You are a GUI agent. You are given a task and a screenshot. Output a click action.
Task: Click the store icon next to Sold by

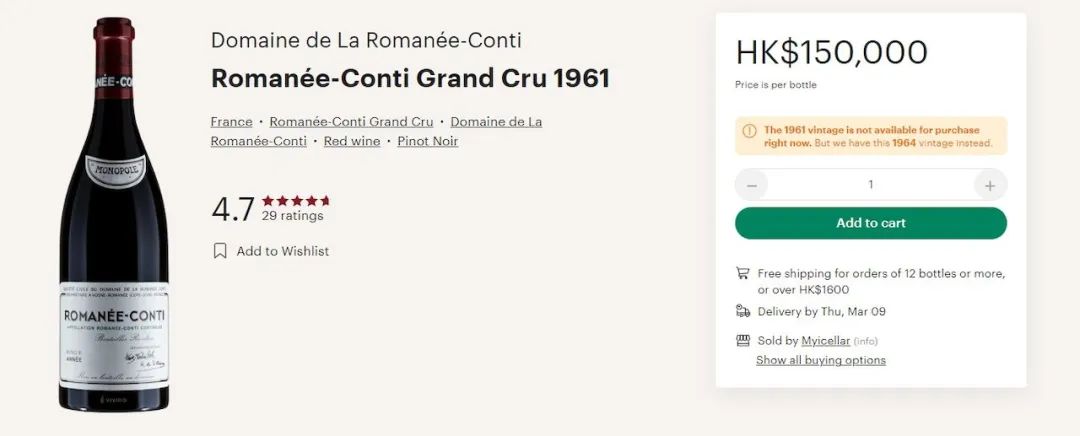click(x=743, y=340)
